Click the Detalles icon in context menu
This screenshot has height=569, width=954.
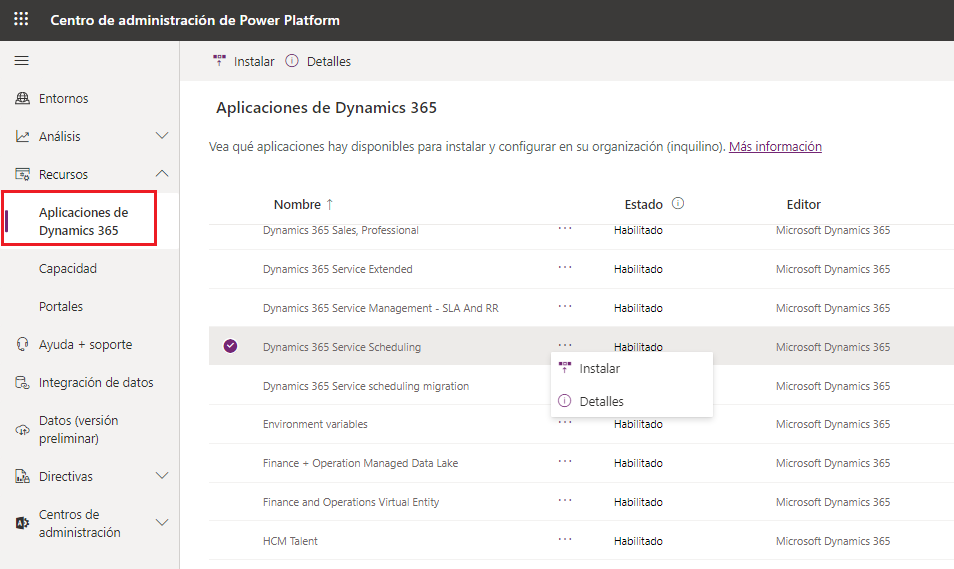tap(565, 401)
